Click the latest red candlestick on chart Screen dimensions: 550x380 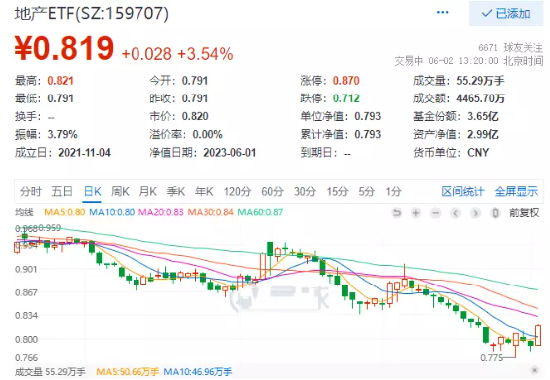538,335
